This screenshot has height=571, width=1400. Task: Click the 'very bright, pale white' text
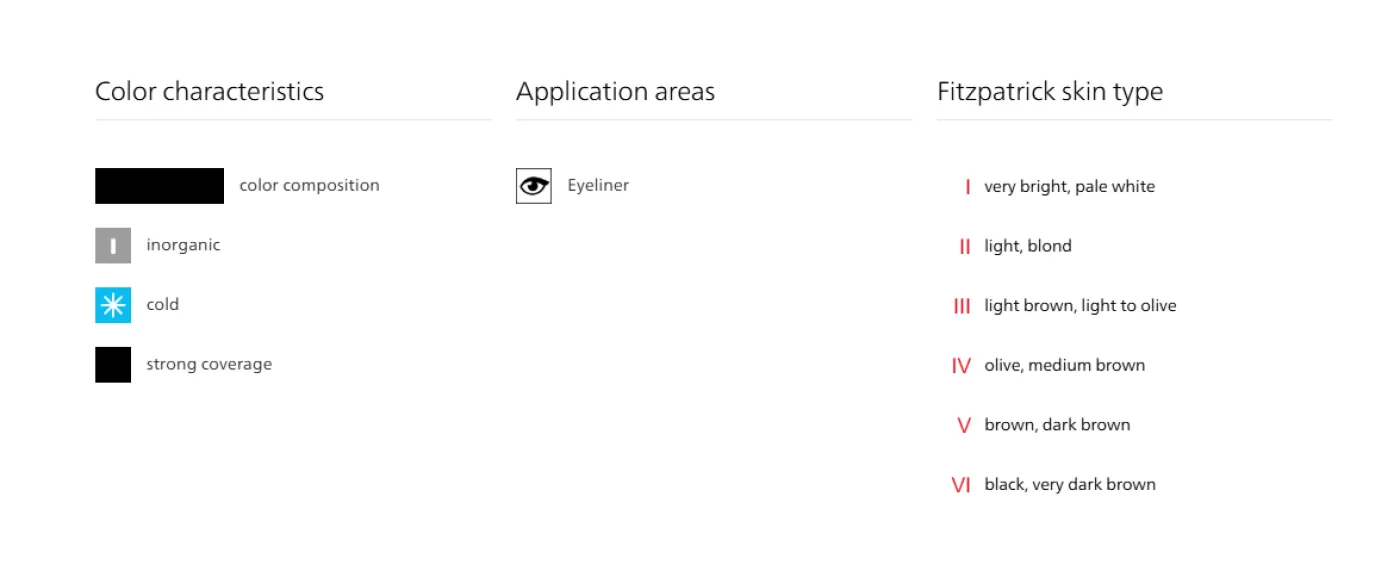[1069, 187]
